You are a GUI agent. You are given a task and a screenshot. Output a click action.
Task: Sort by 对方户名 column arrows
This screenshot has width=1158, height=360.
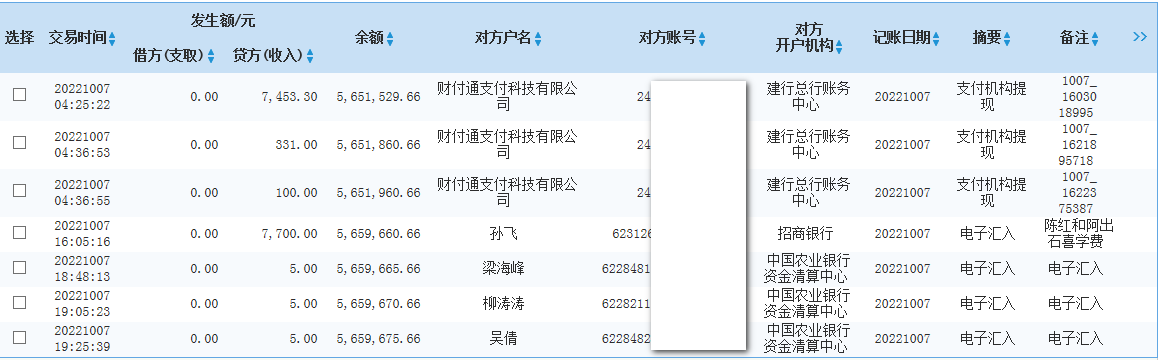tap(538, 39)
